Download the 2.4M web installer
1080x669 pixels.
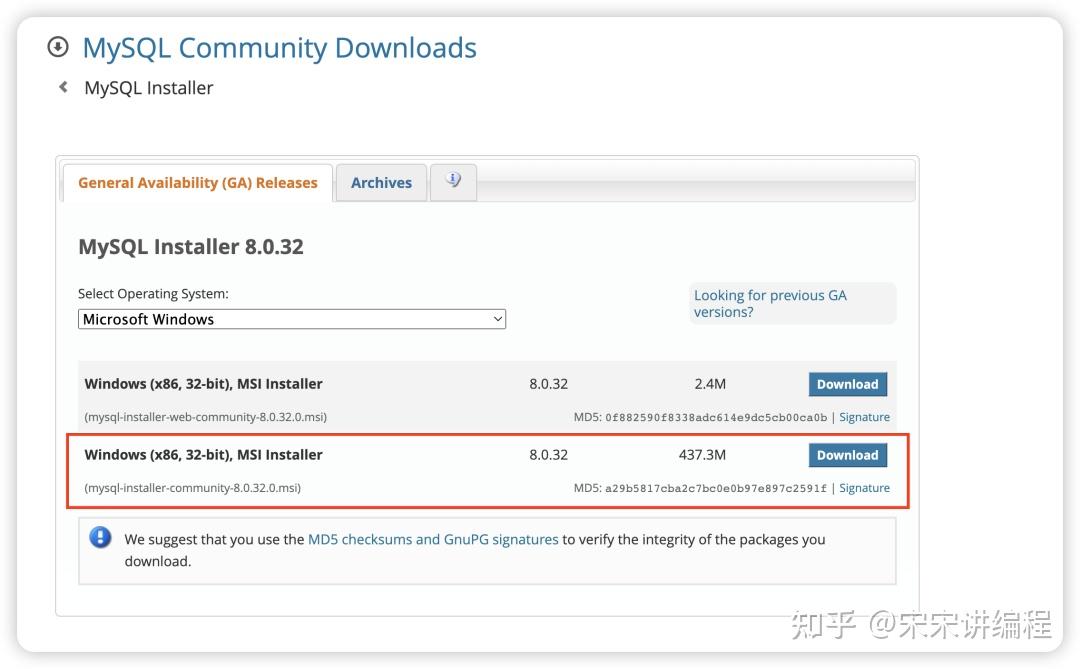tap(847, 383)
